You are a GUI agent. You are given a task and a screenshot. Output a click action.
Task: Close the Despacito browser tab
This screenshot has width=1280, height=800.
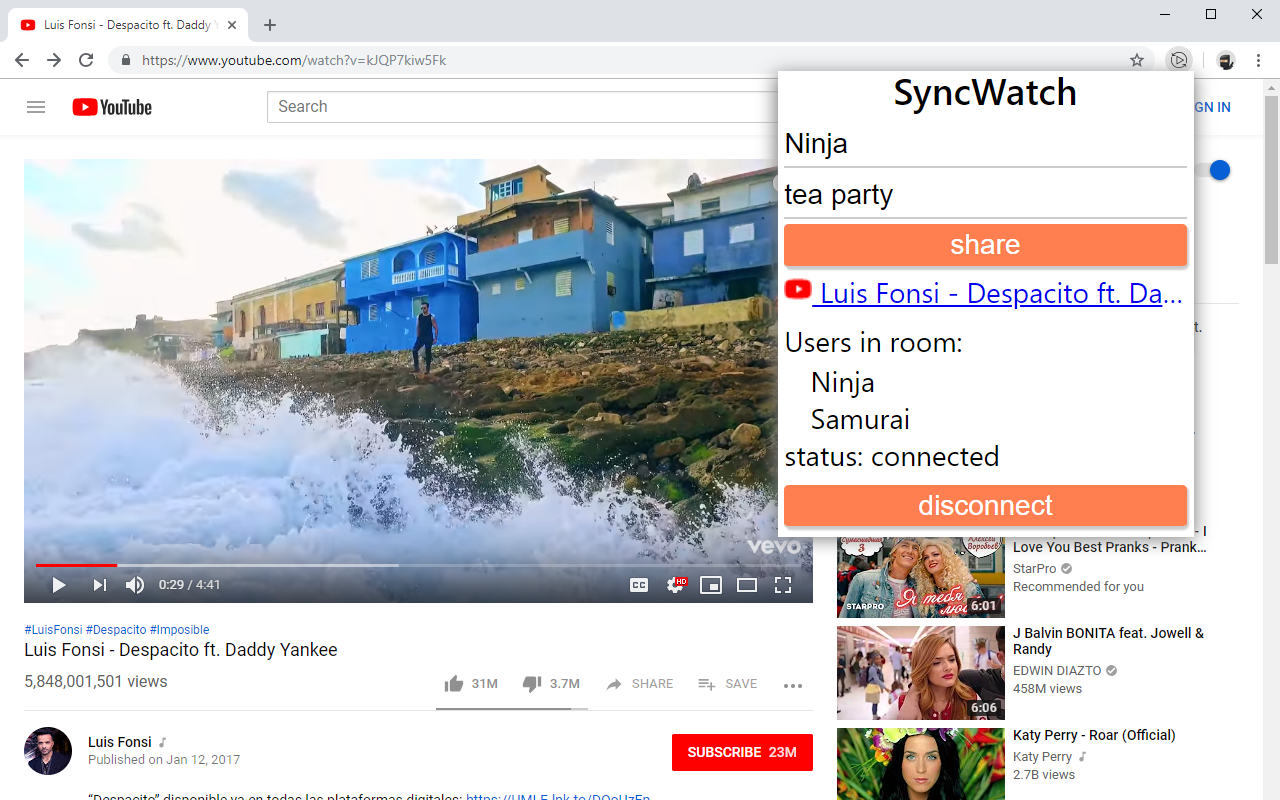232,25
